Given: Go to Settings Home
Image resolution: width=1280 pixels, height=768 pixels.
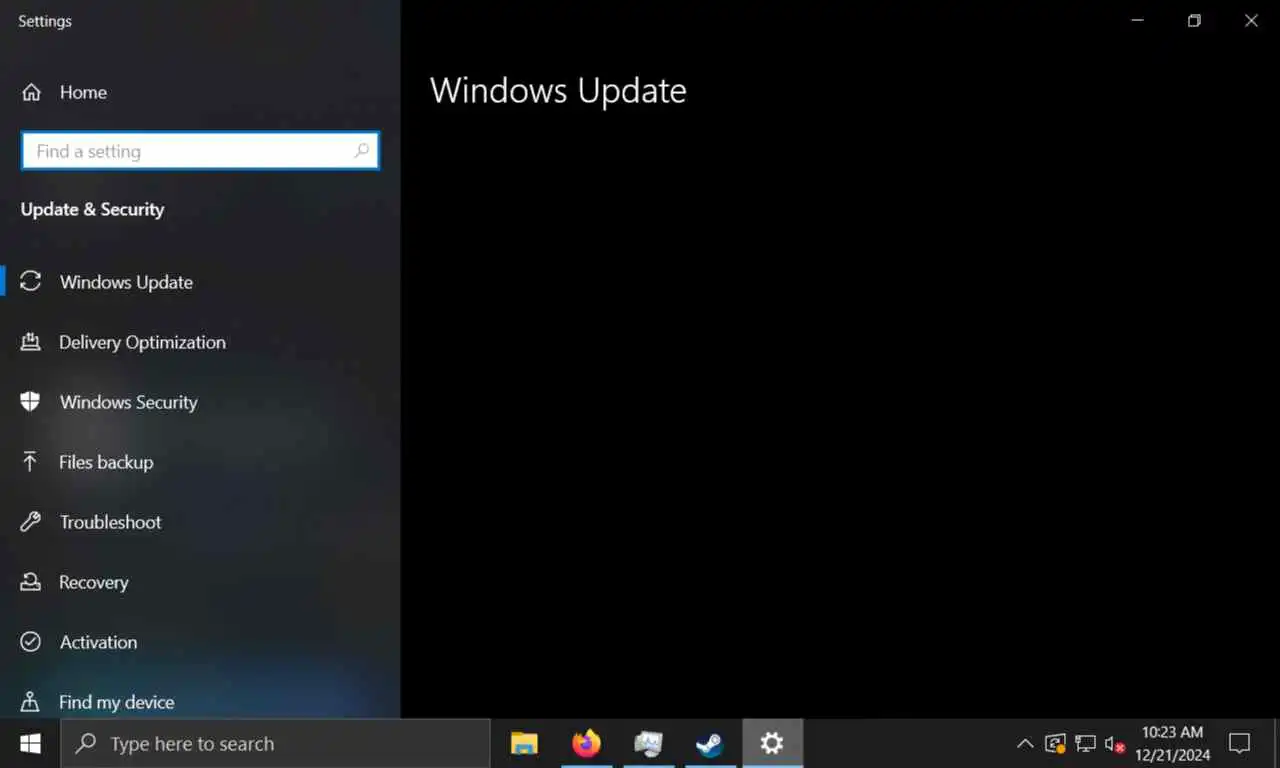Looking at the screenshot, I should [x=64, y=92].
